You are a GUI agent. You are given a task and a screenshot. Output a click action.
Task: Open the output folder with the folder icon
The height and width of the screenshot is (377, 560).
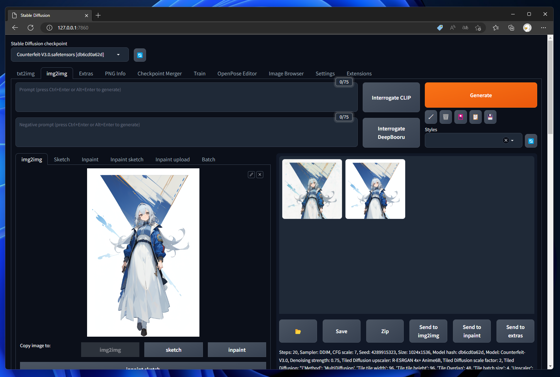pos(298,331)
